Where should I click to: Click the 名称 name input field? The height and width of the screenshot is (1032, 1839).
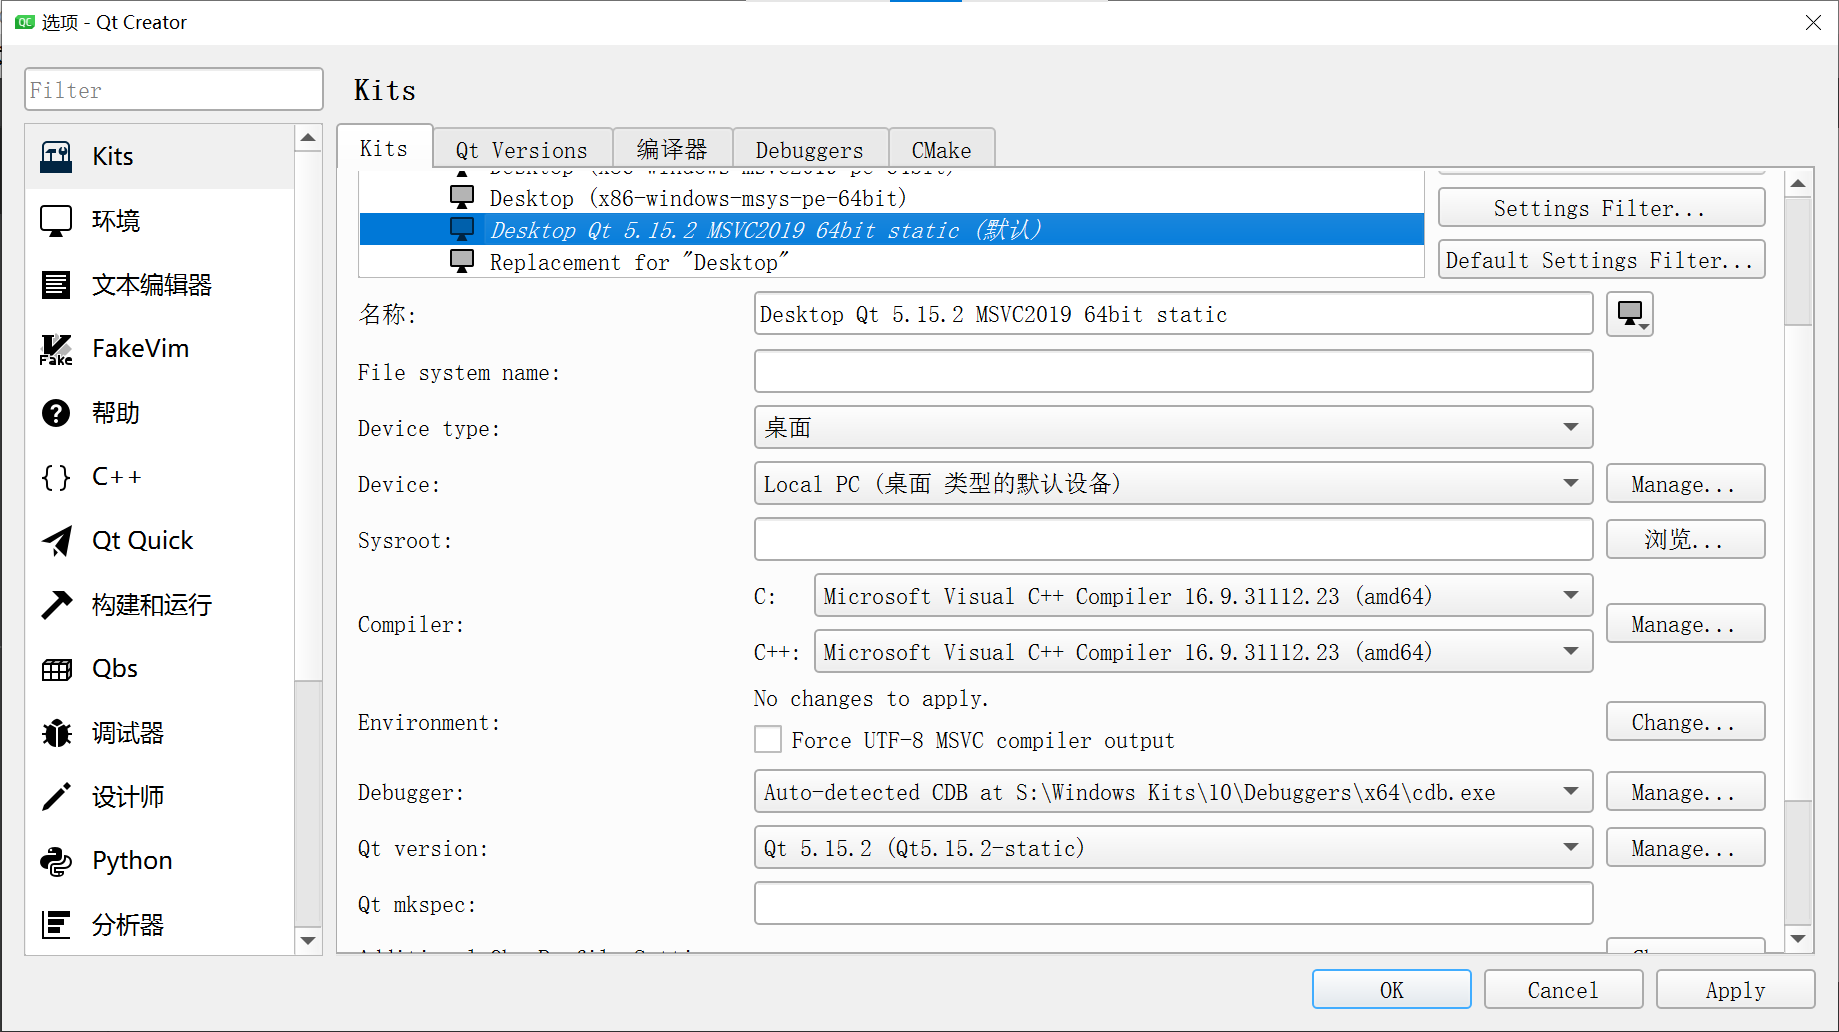1173,314
